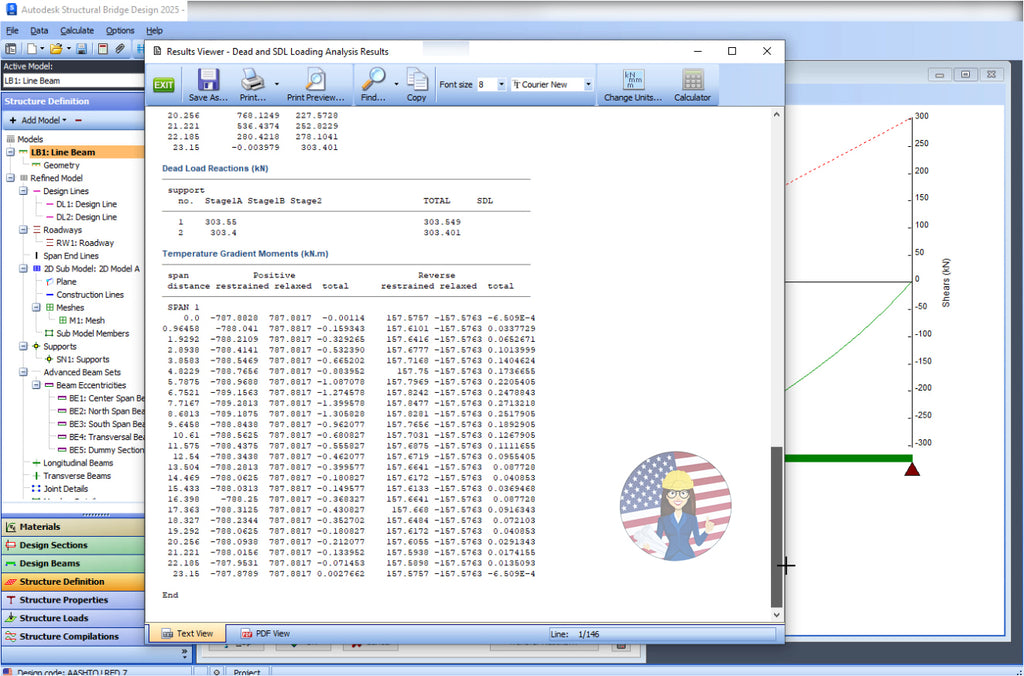Open the Print Preview of the results

click(318, 84)
